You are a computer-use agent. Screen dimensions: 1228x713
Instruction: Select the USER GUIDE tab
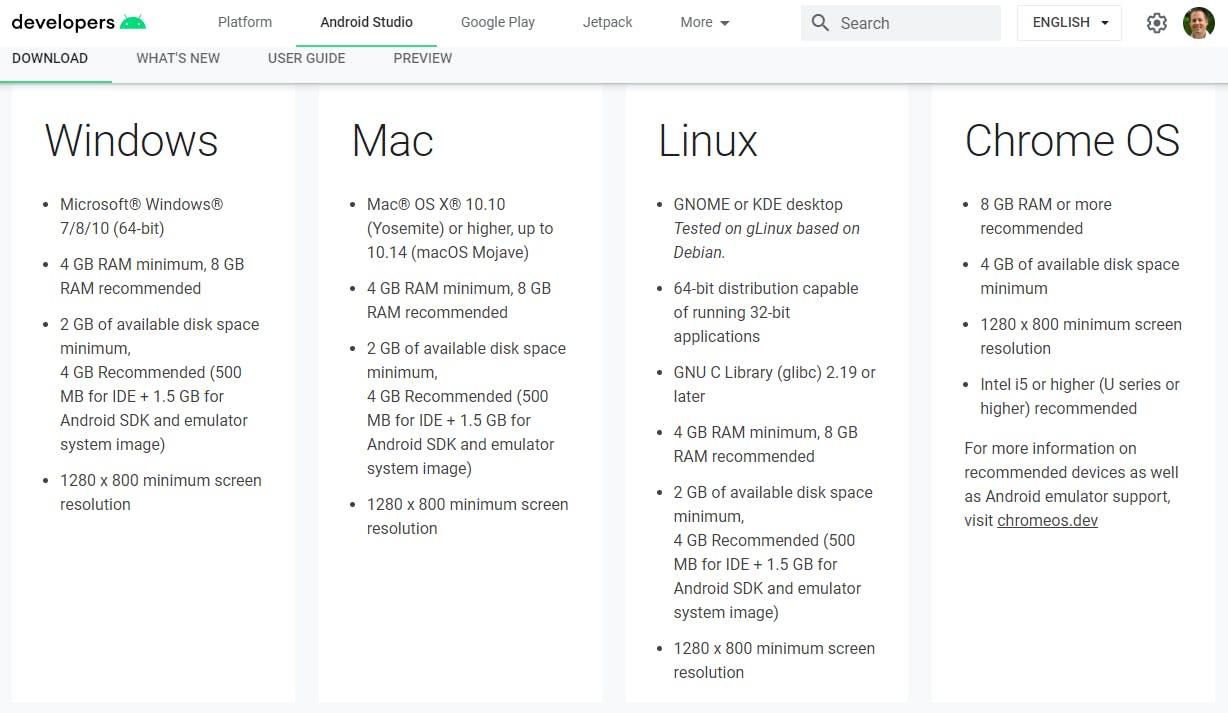(x=307, y=58)
